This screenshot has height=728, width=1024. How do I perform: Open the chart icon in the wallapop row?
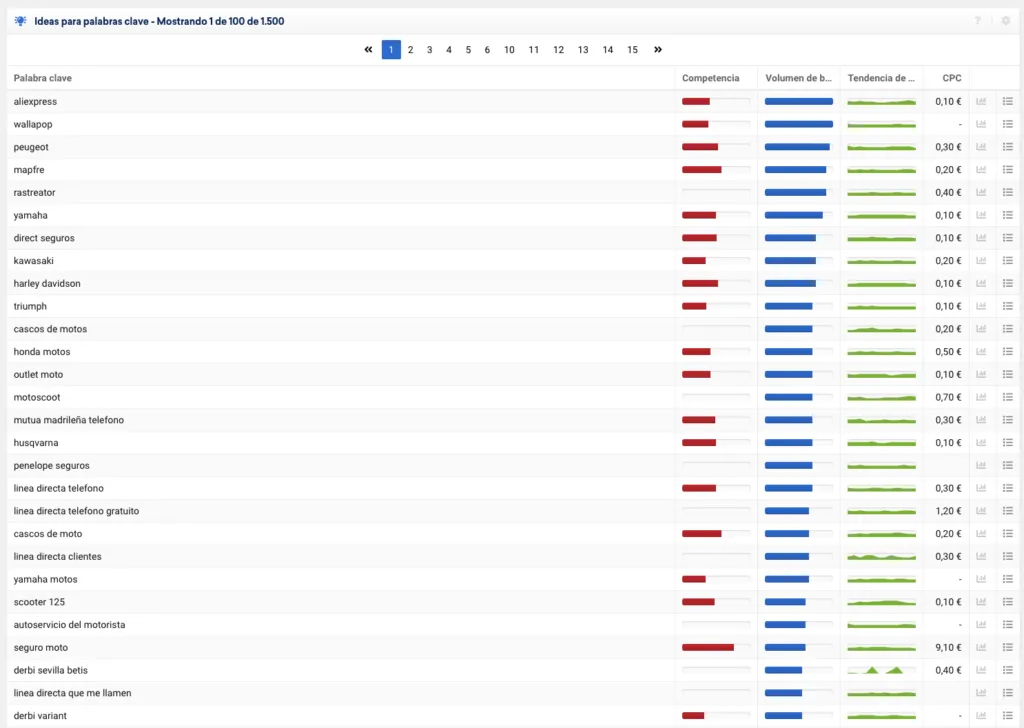click(981, 124)
